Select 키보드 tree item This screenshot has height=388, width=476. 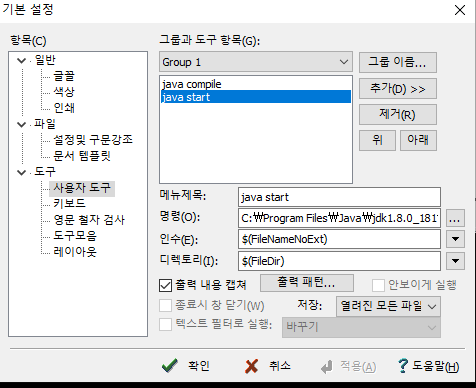(69, 203)
